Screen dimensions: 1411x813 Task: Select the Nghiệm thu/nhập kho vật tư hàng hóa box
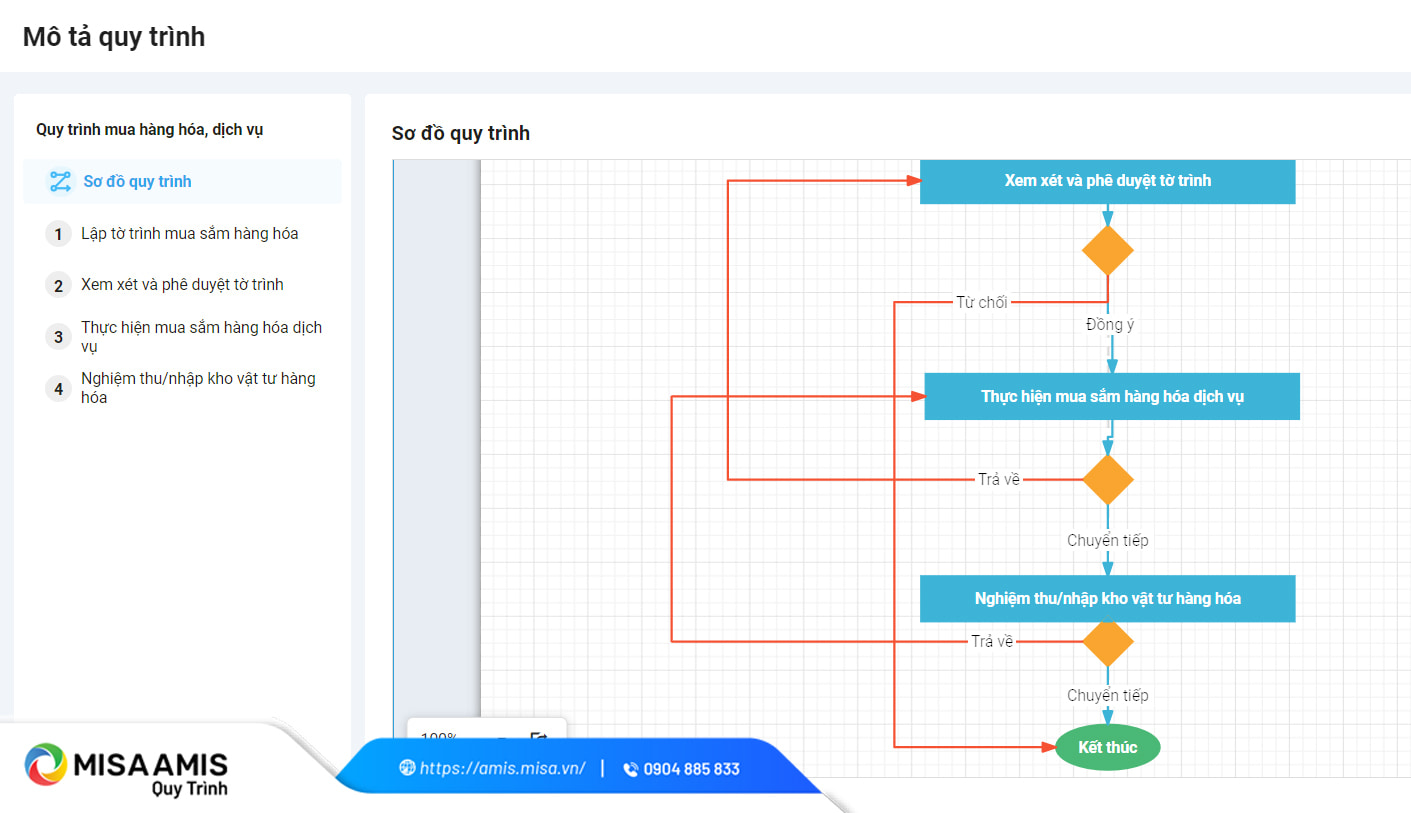click(x=1108, y=598)
